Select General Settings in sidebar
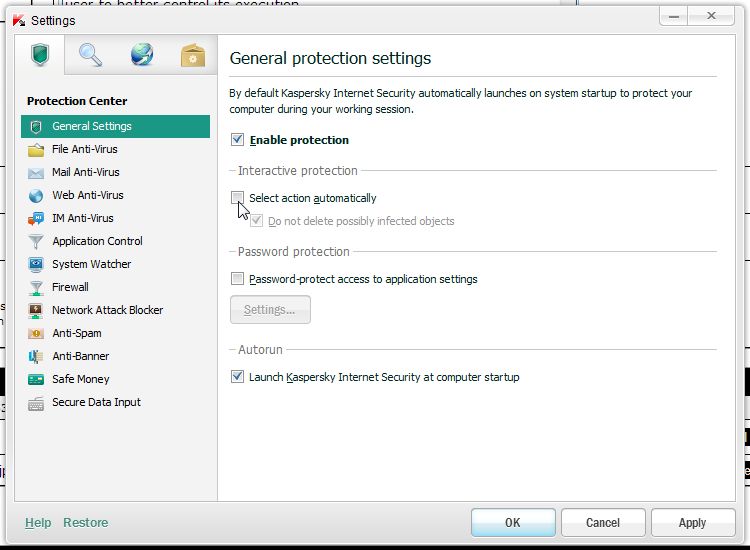Image resolution: width=750 pixels, height=550 pixels. (115, 126)
